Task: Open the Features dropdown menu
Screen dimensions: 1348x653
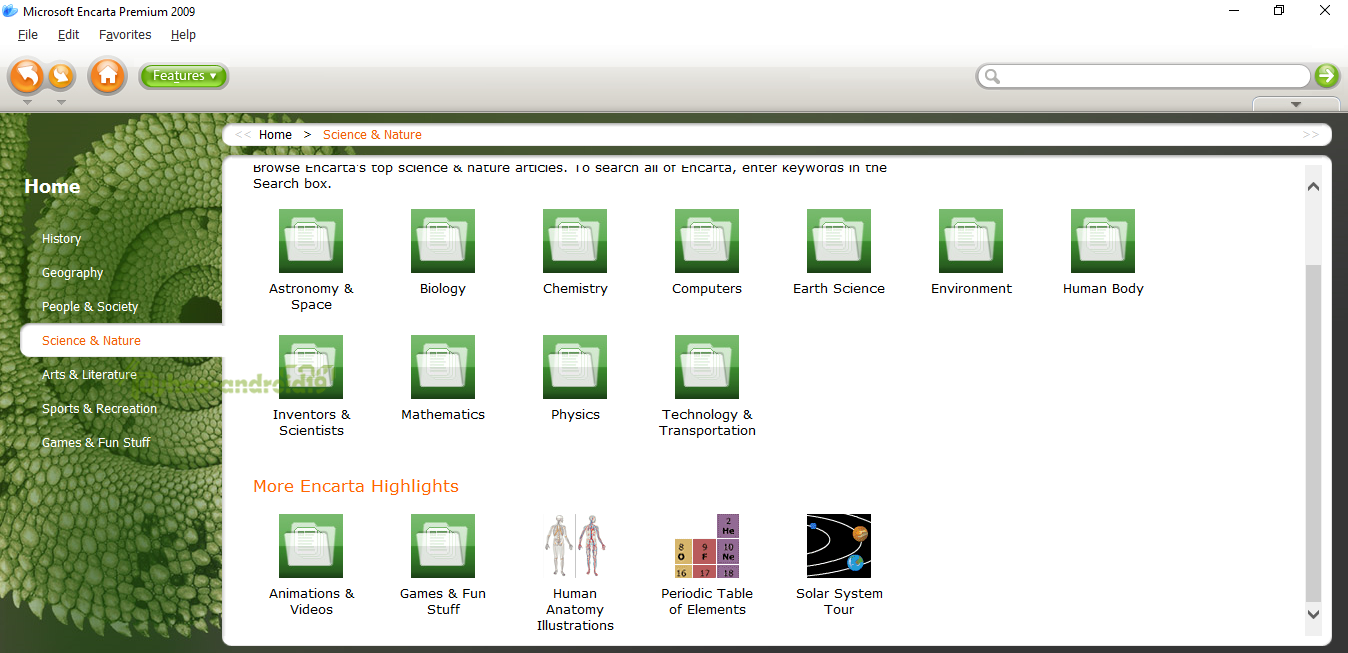Action: [x=184, y=76]
